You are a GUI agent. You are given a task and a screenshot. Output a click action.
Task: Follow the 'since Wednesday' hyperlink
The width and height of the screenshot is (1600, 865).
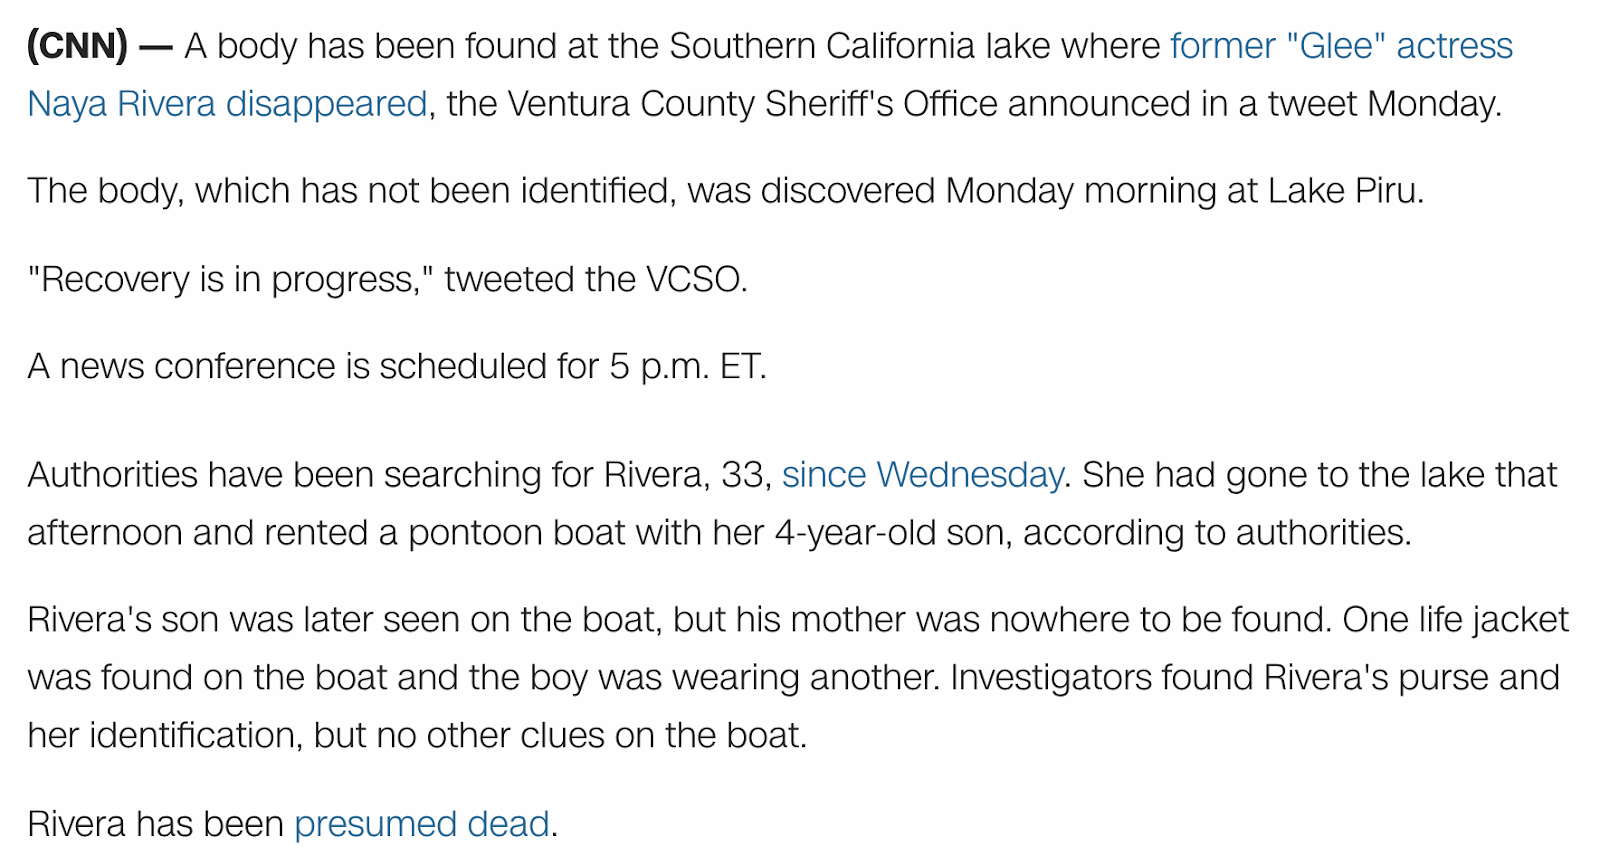(x=922, y=474)
